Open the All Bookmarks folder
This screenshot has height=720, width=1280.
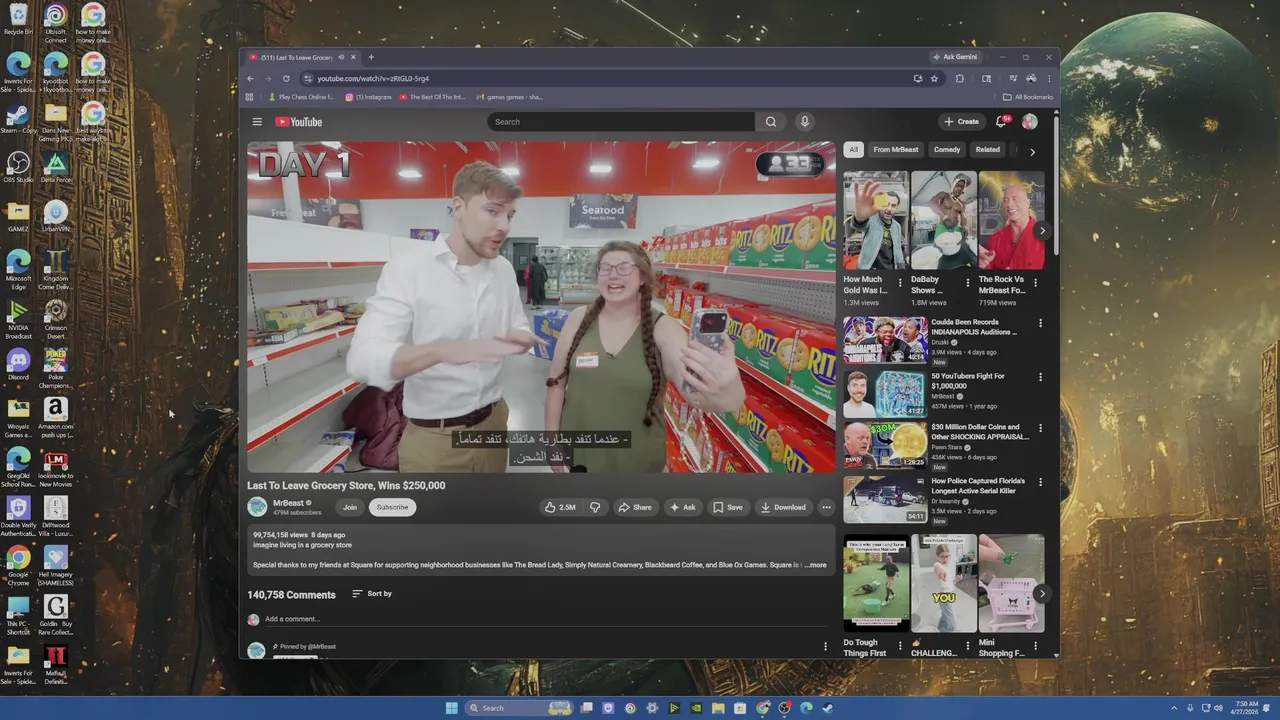[1028, 97]
